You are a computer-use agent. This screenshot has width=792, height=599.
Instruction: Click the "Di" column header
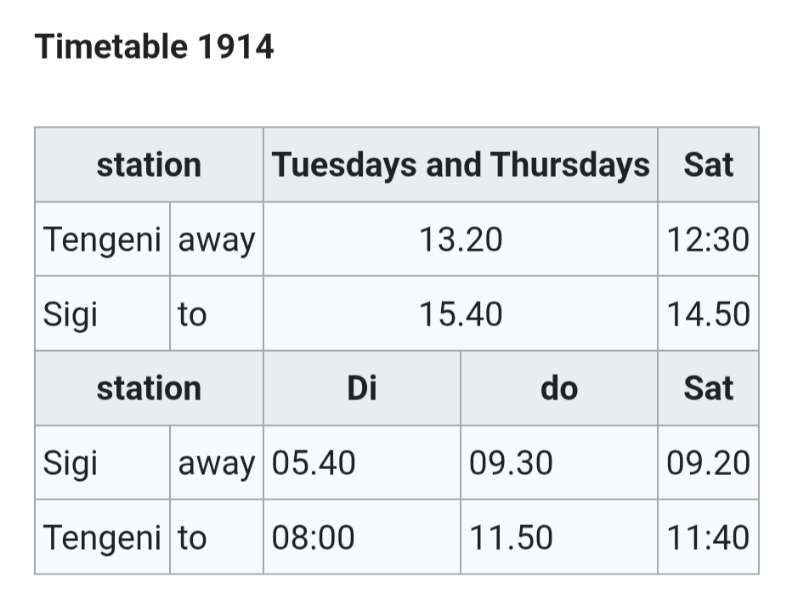tap(361, 388)
